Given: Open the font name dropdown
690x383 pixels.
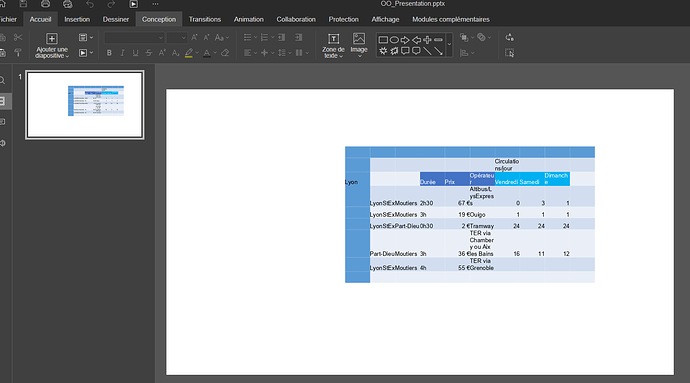Looking at the screenshot, I should click(x=134, y=38).
